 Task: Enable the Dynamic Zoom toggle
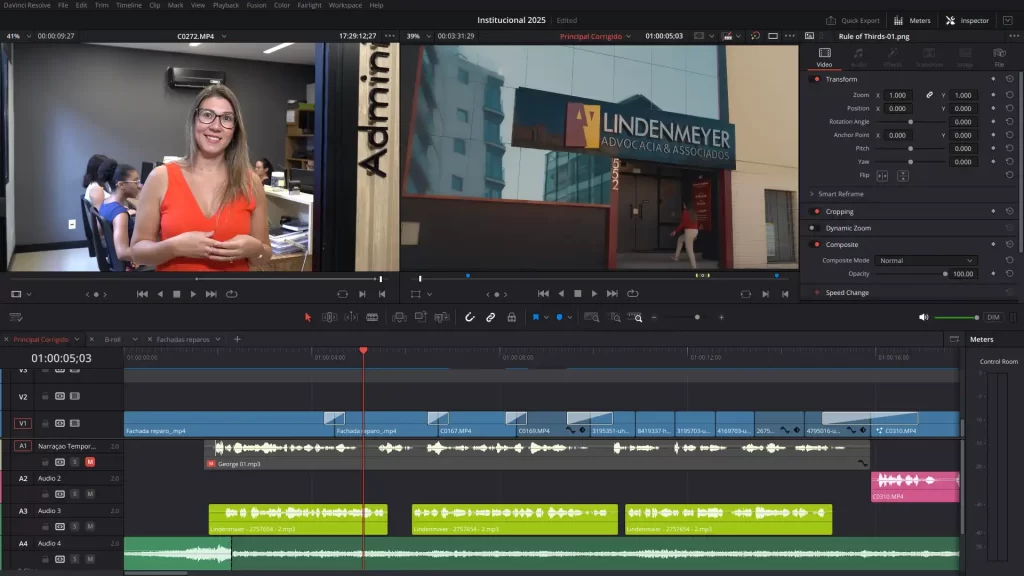(x=812, y=228)
